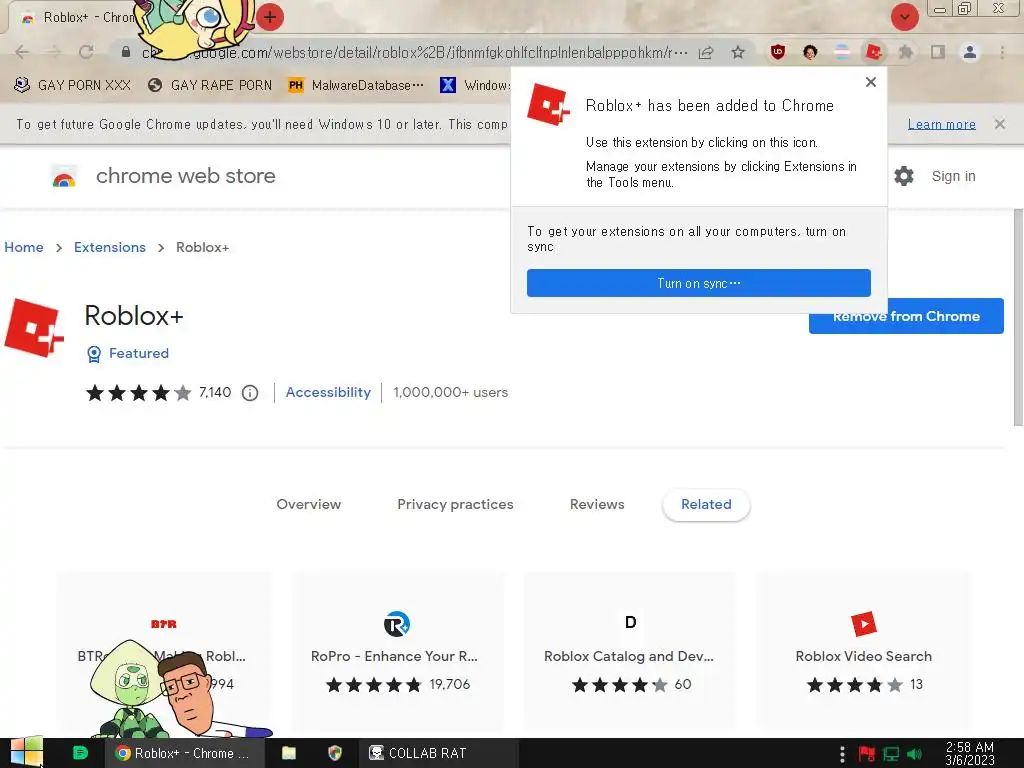Select the Related tab
The height and width of the screenshot is (768, 1024).
pos(706,504)
